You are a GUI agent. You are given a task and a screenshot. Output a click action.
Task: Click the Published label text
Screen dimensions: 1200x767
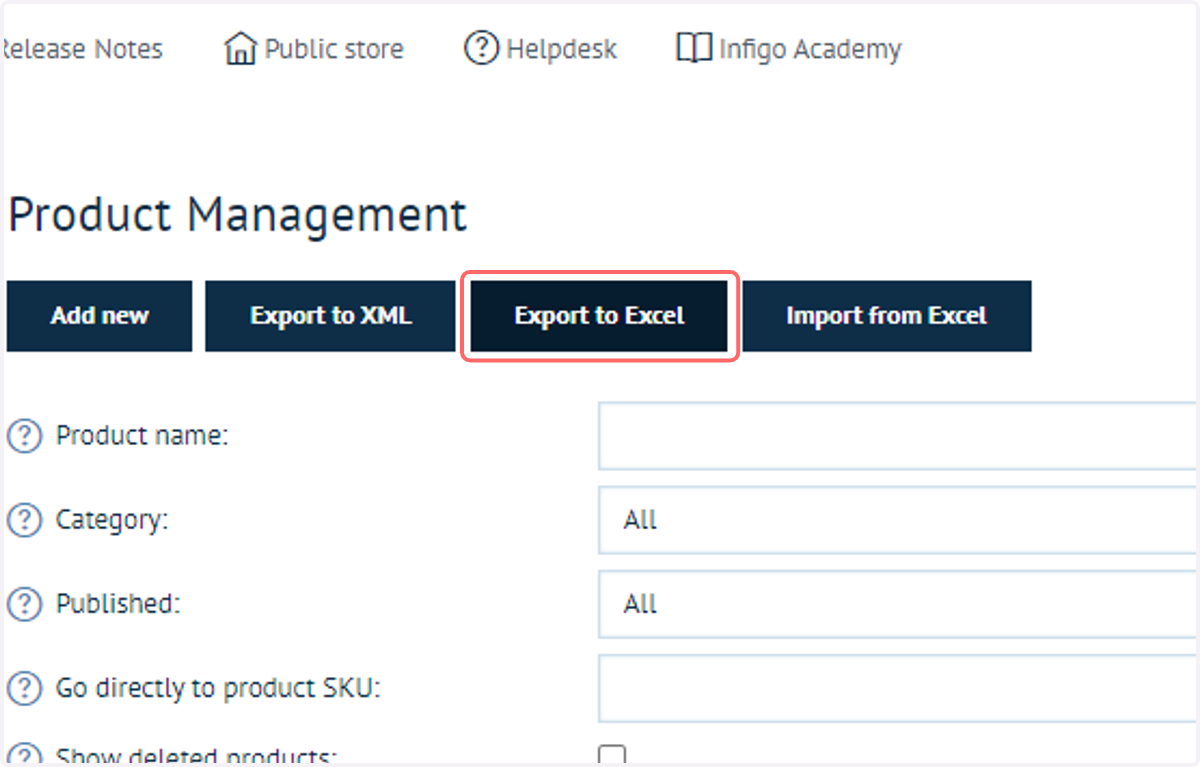coord(118,604)
